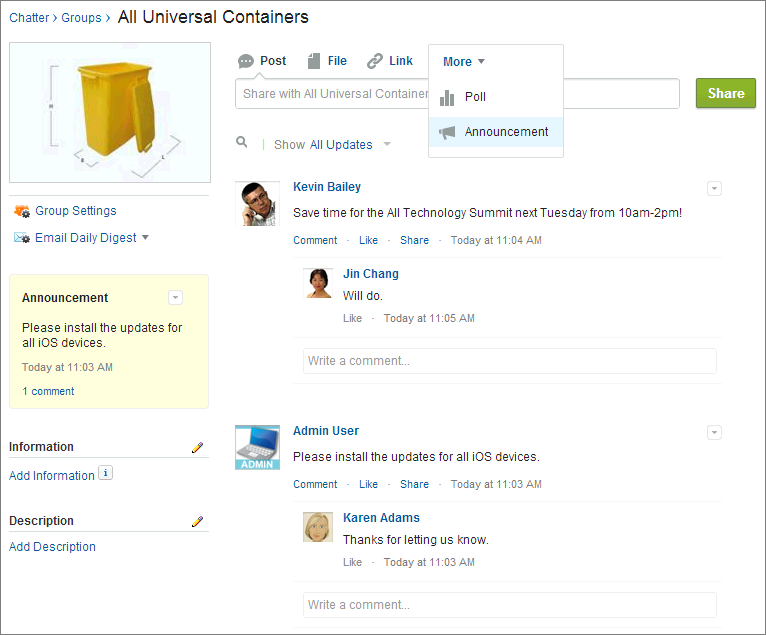The width and height of the screenshot is (766, 635).
Task: Select the File publisher option
Action: (327, 61)
